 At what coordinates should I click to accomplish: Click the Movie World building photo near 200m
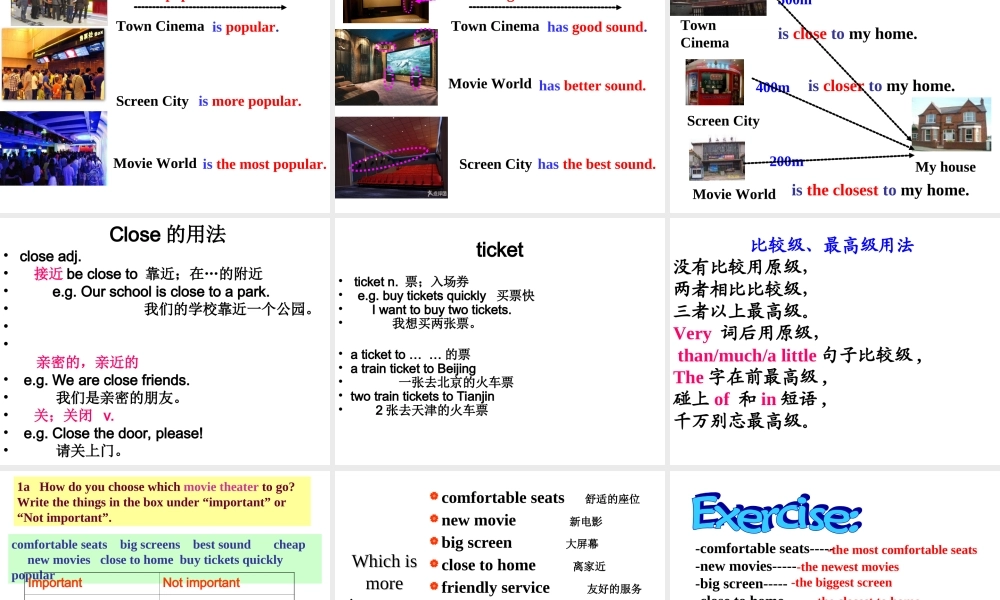click(716, 159)
